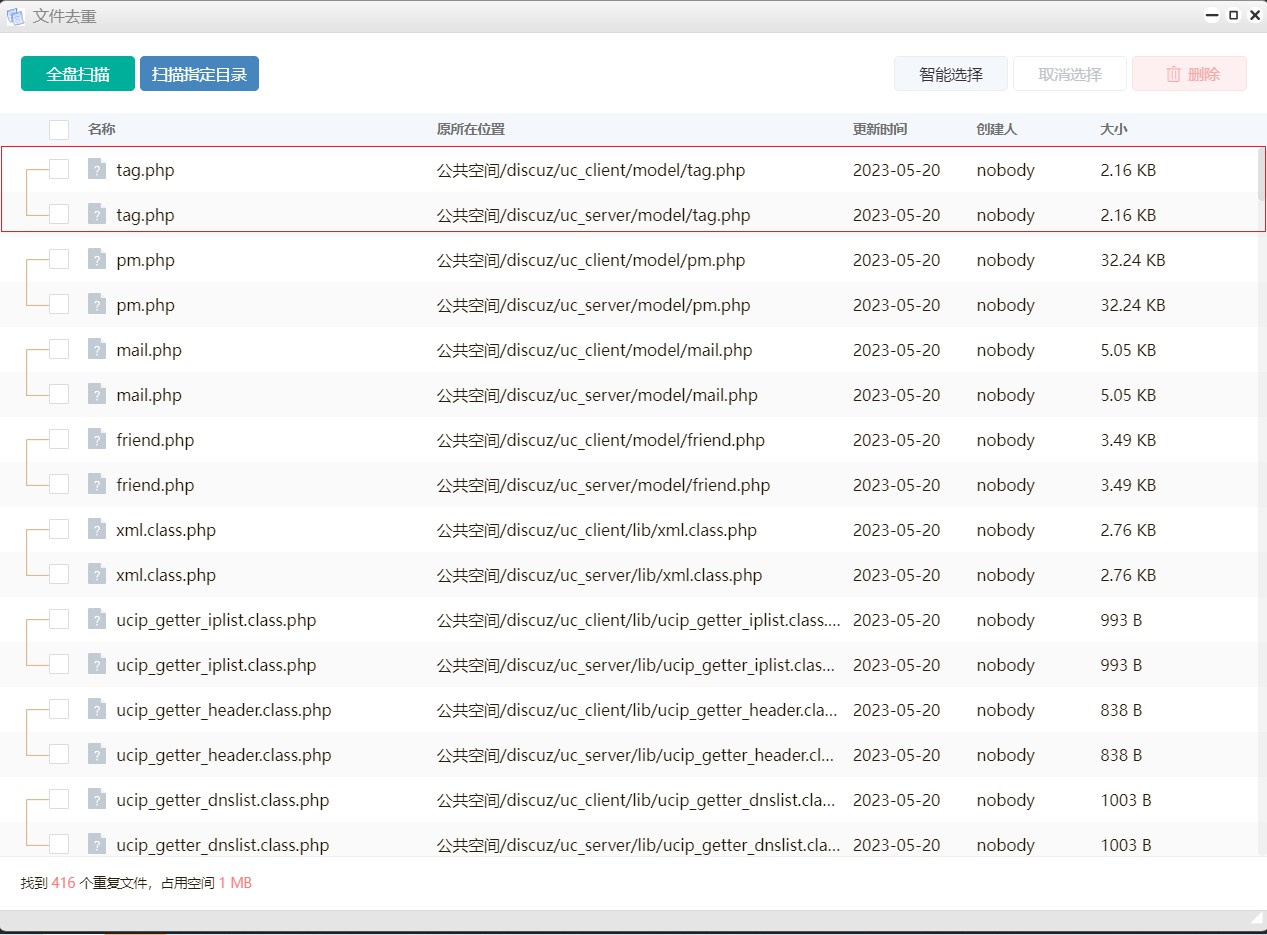Click the 智能选择 button
The width and height of the screenshot is (1267, 935).
[950, 74]
